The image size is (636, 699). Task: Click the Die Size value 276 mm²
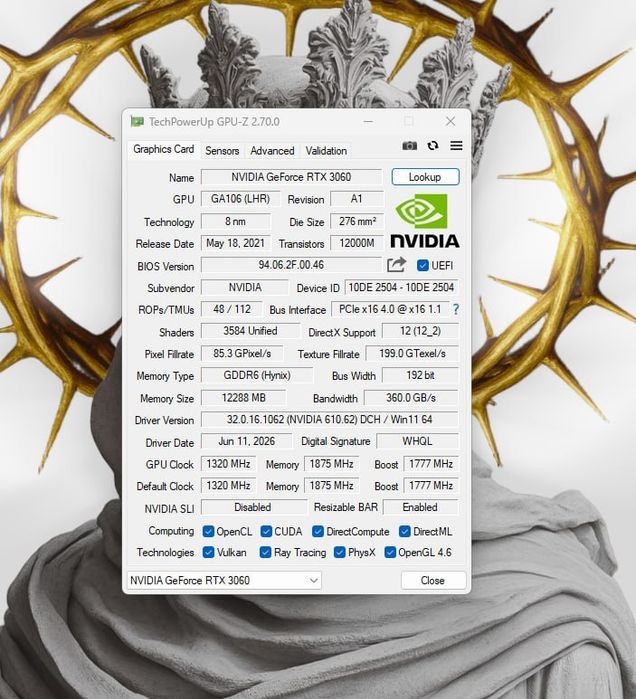pyautogui.click(x=357, y=221)
